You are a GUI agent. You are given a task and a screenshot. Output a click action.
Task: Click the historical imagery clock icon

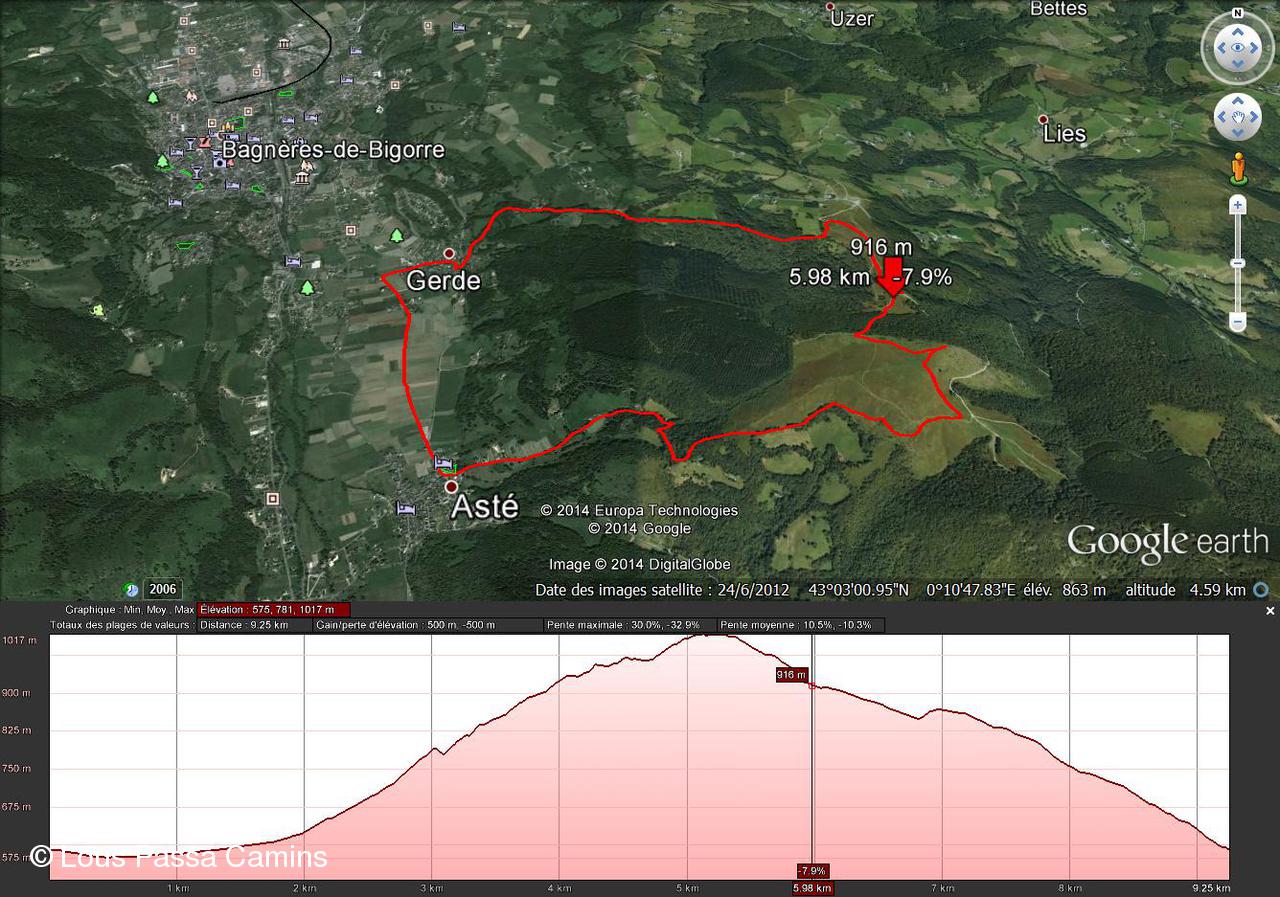[x=130, y=589]
